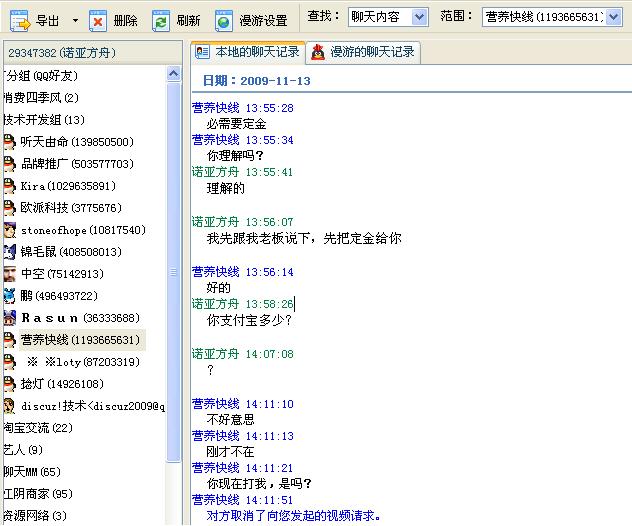The width and height of the screenshot is (632, 526).
Task: Expand the 艺人 (9) group
Action: 23,450
